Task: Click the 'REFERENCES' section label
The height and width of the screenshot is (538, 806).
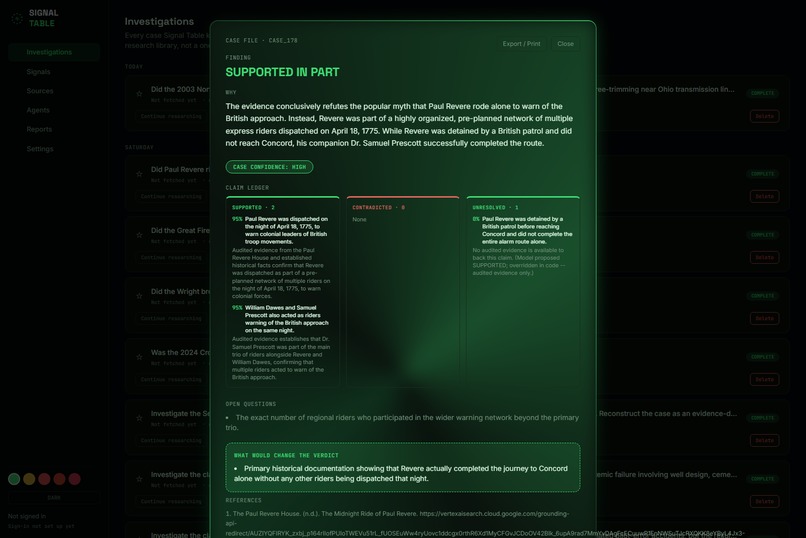Action: click(244, 500)
